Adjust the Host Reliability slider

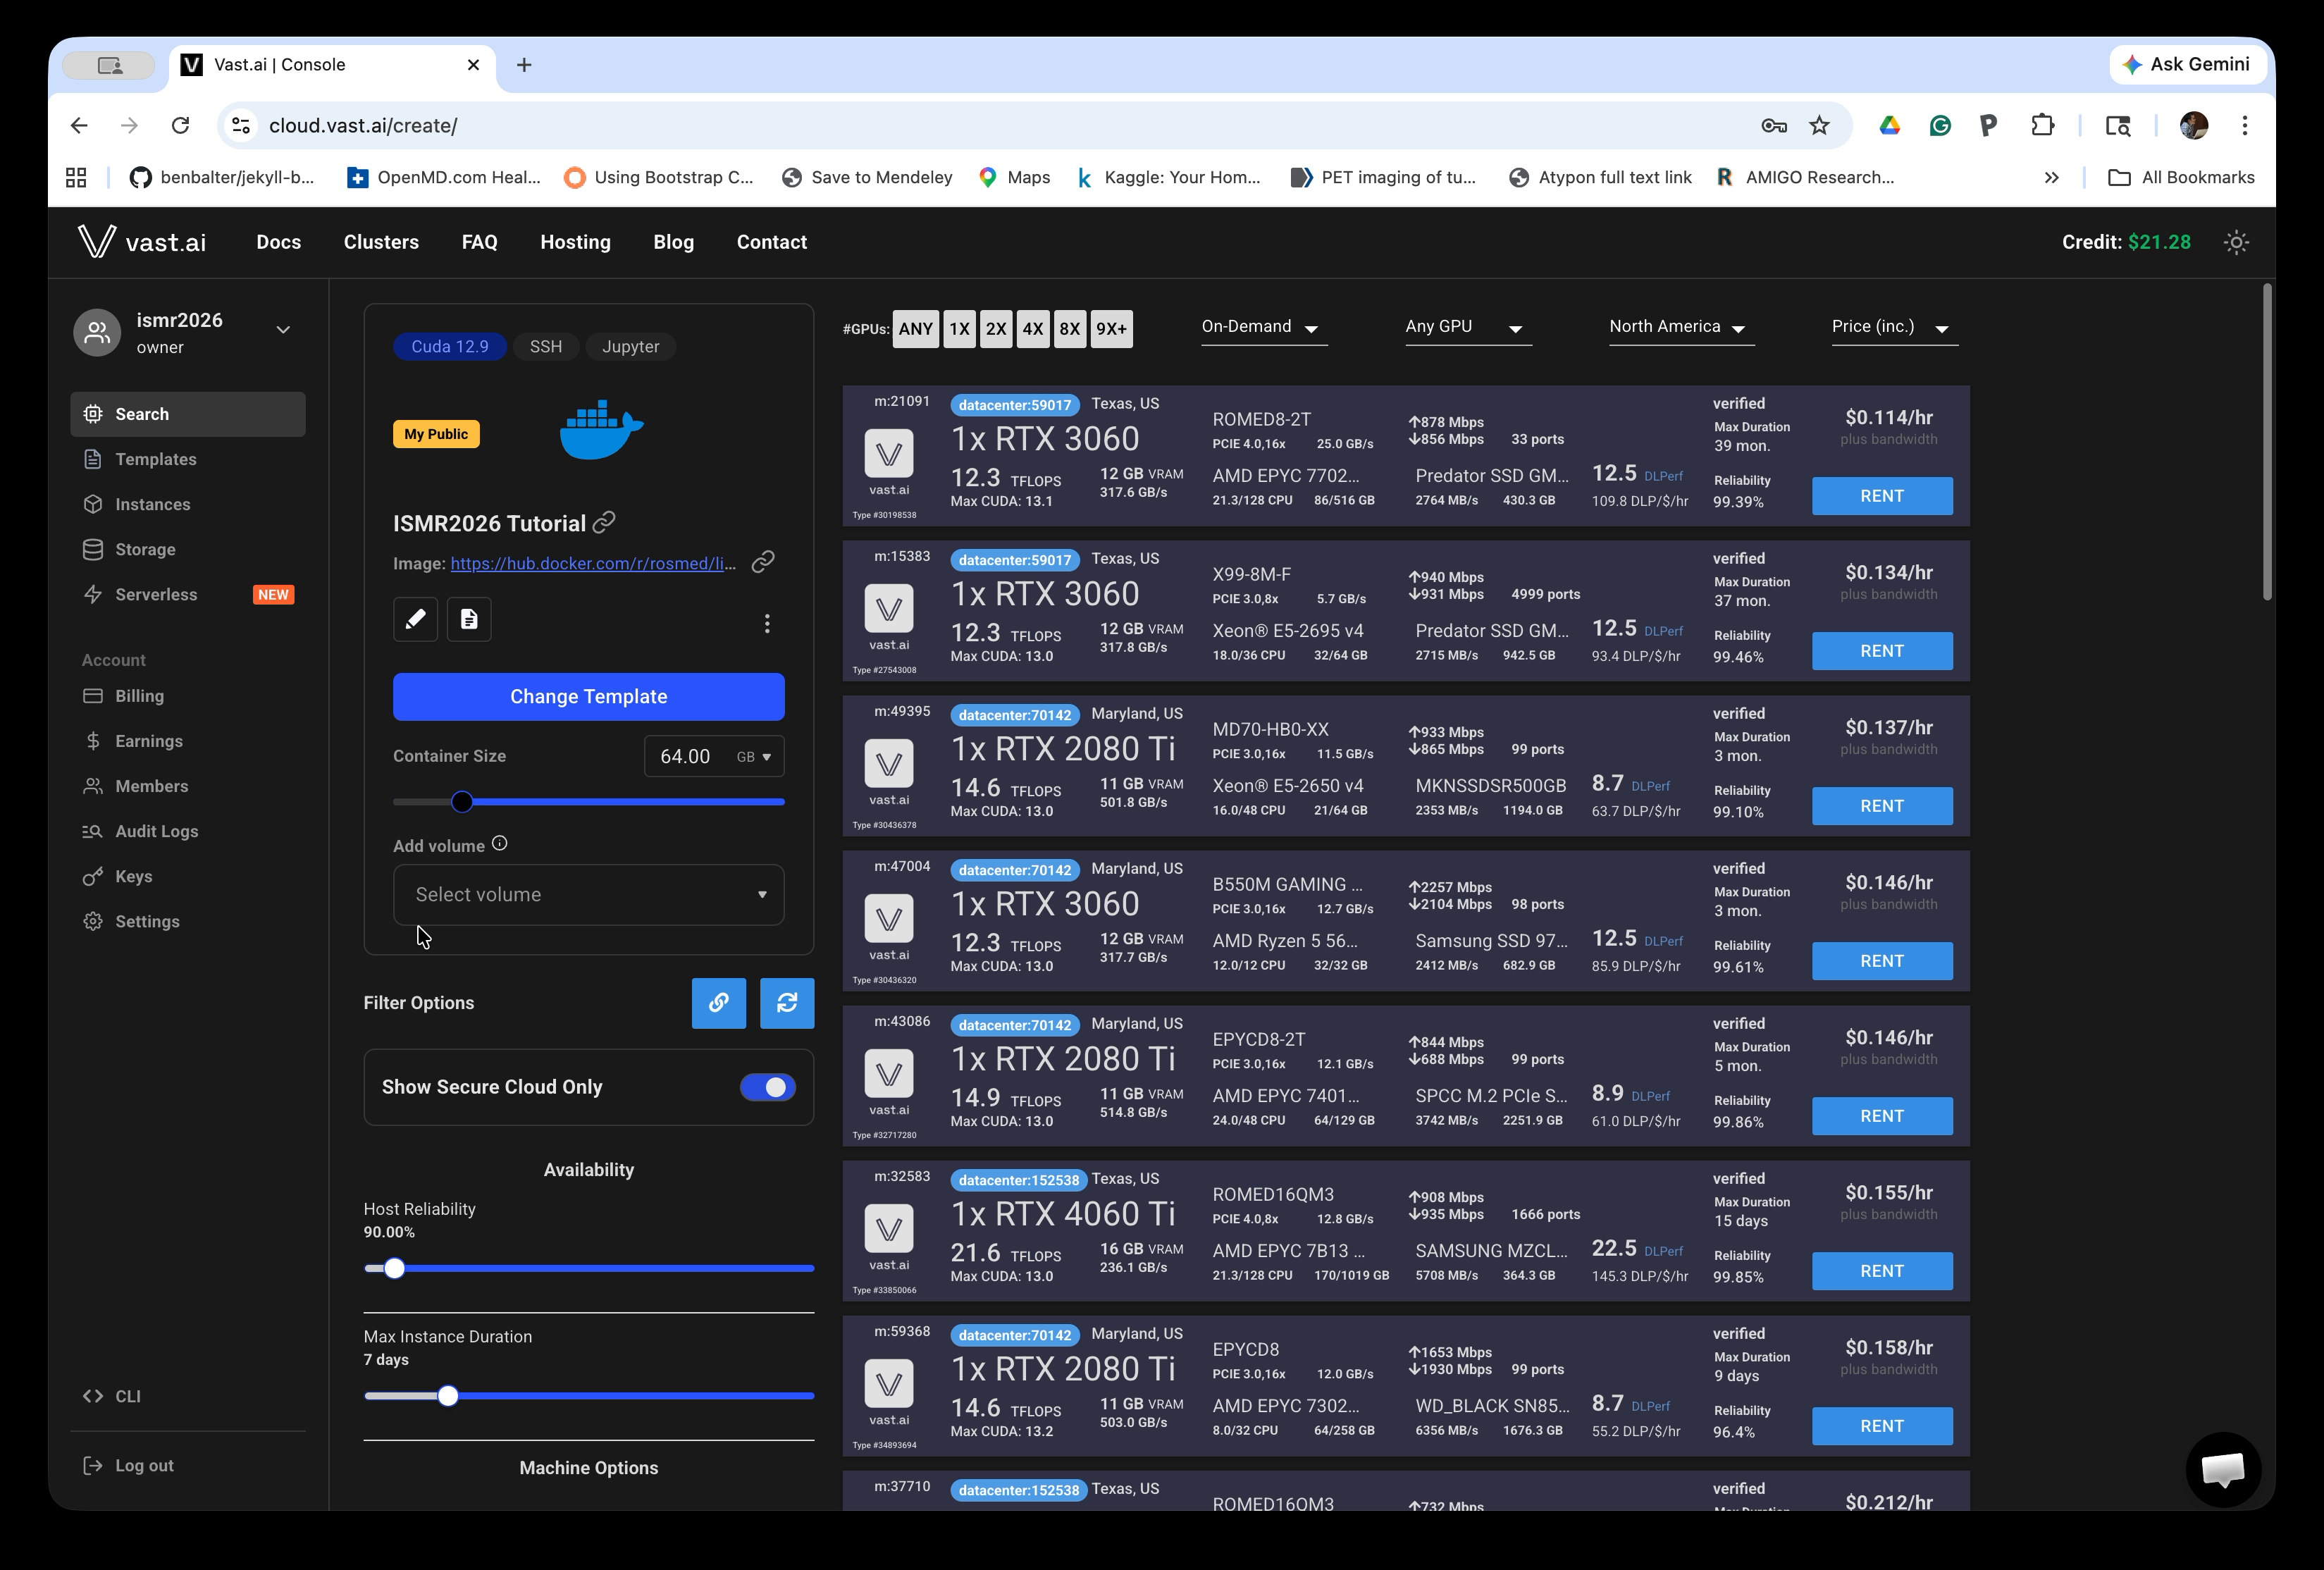pos(394,1268)
